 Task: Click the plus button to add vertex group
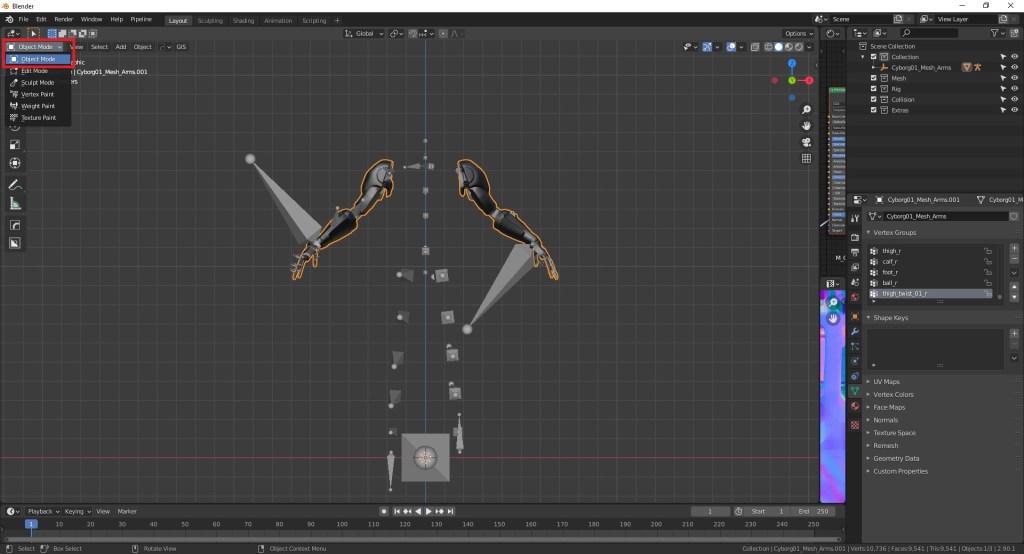click(1014, 247)
